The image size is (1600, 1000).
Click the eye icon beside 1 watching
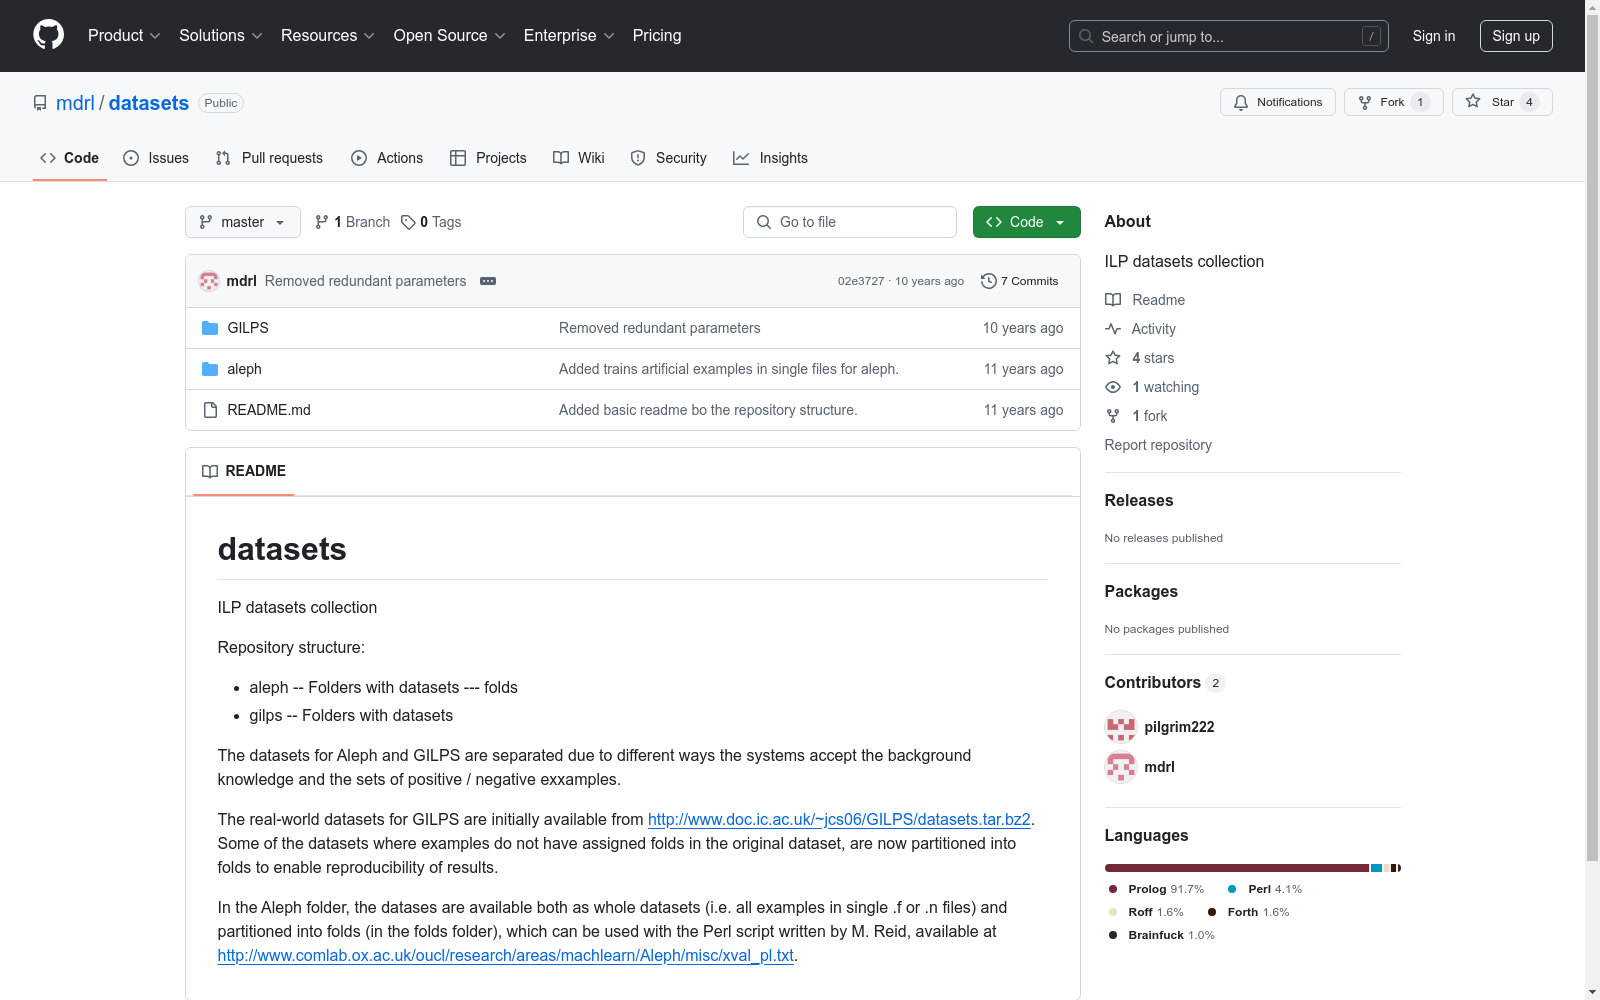(1113, 387)
